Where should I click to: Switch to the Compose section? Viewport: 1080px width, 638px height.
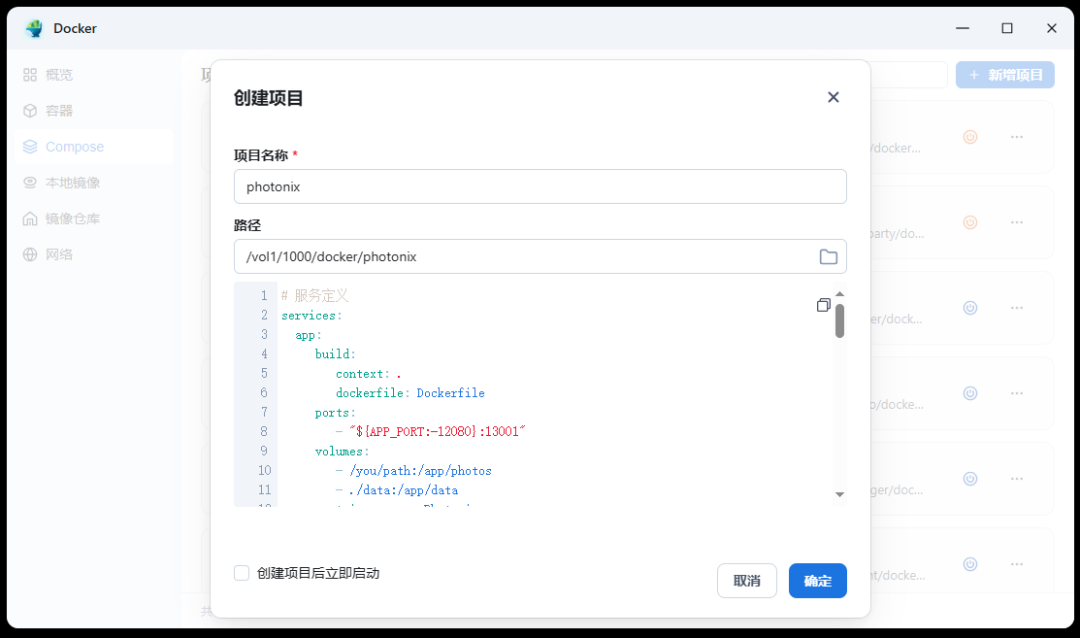[74, 147]
